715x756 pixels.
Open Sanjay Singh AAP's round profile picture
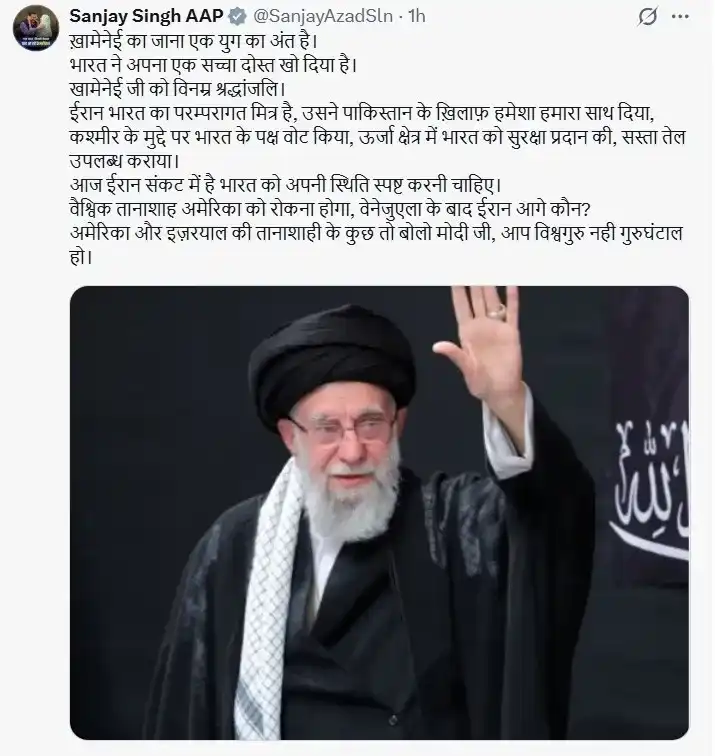(x=36, y=28)
